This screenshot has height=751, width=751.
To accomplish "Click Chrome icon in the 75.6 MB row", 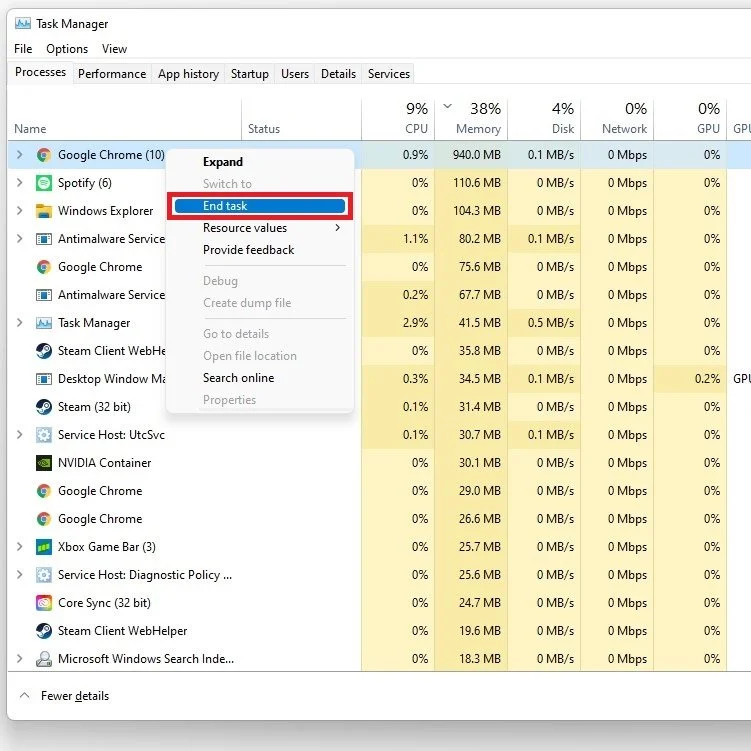I will [44, 267].
